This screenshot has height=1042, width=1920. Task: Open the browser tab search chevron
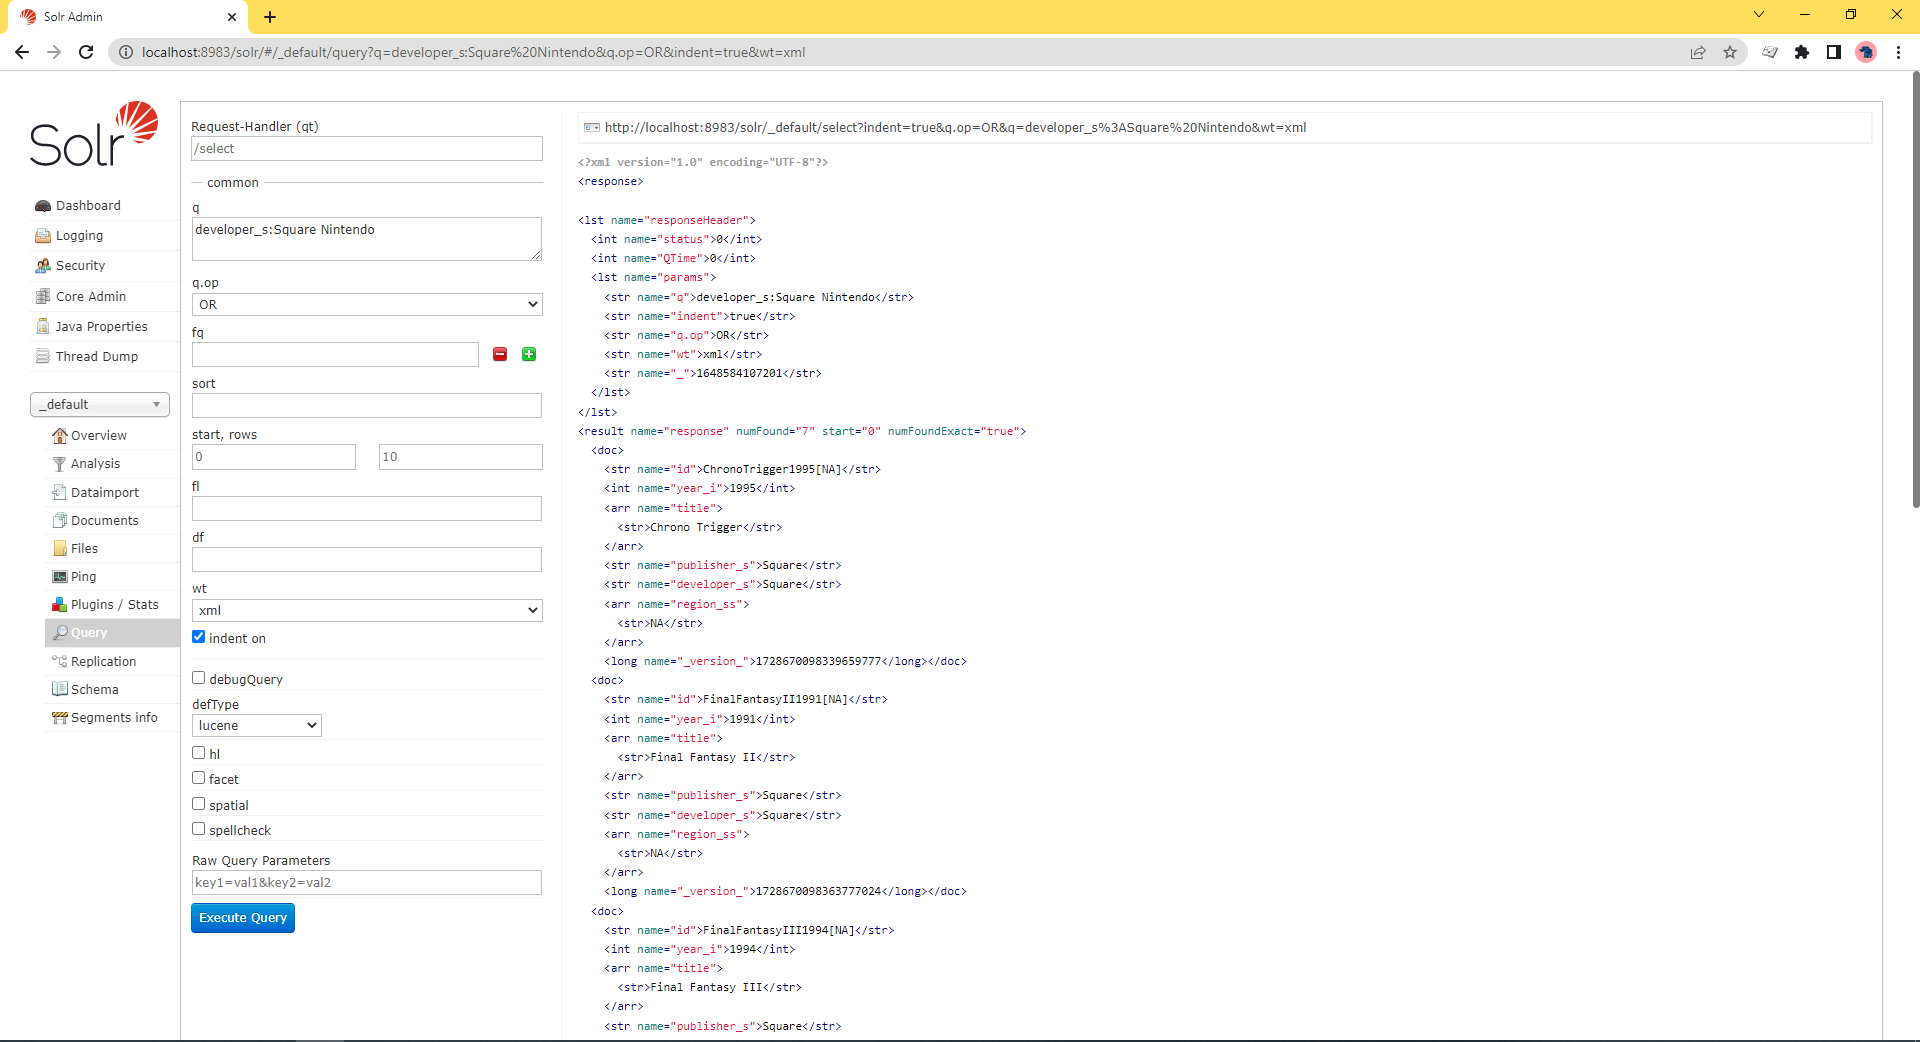(x=1759, y=15)
